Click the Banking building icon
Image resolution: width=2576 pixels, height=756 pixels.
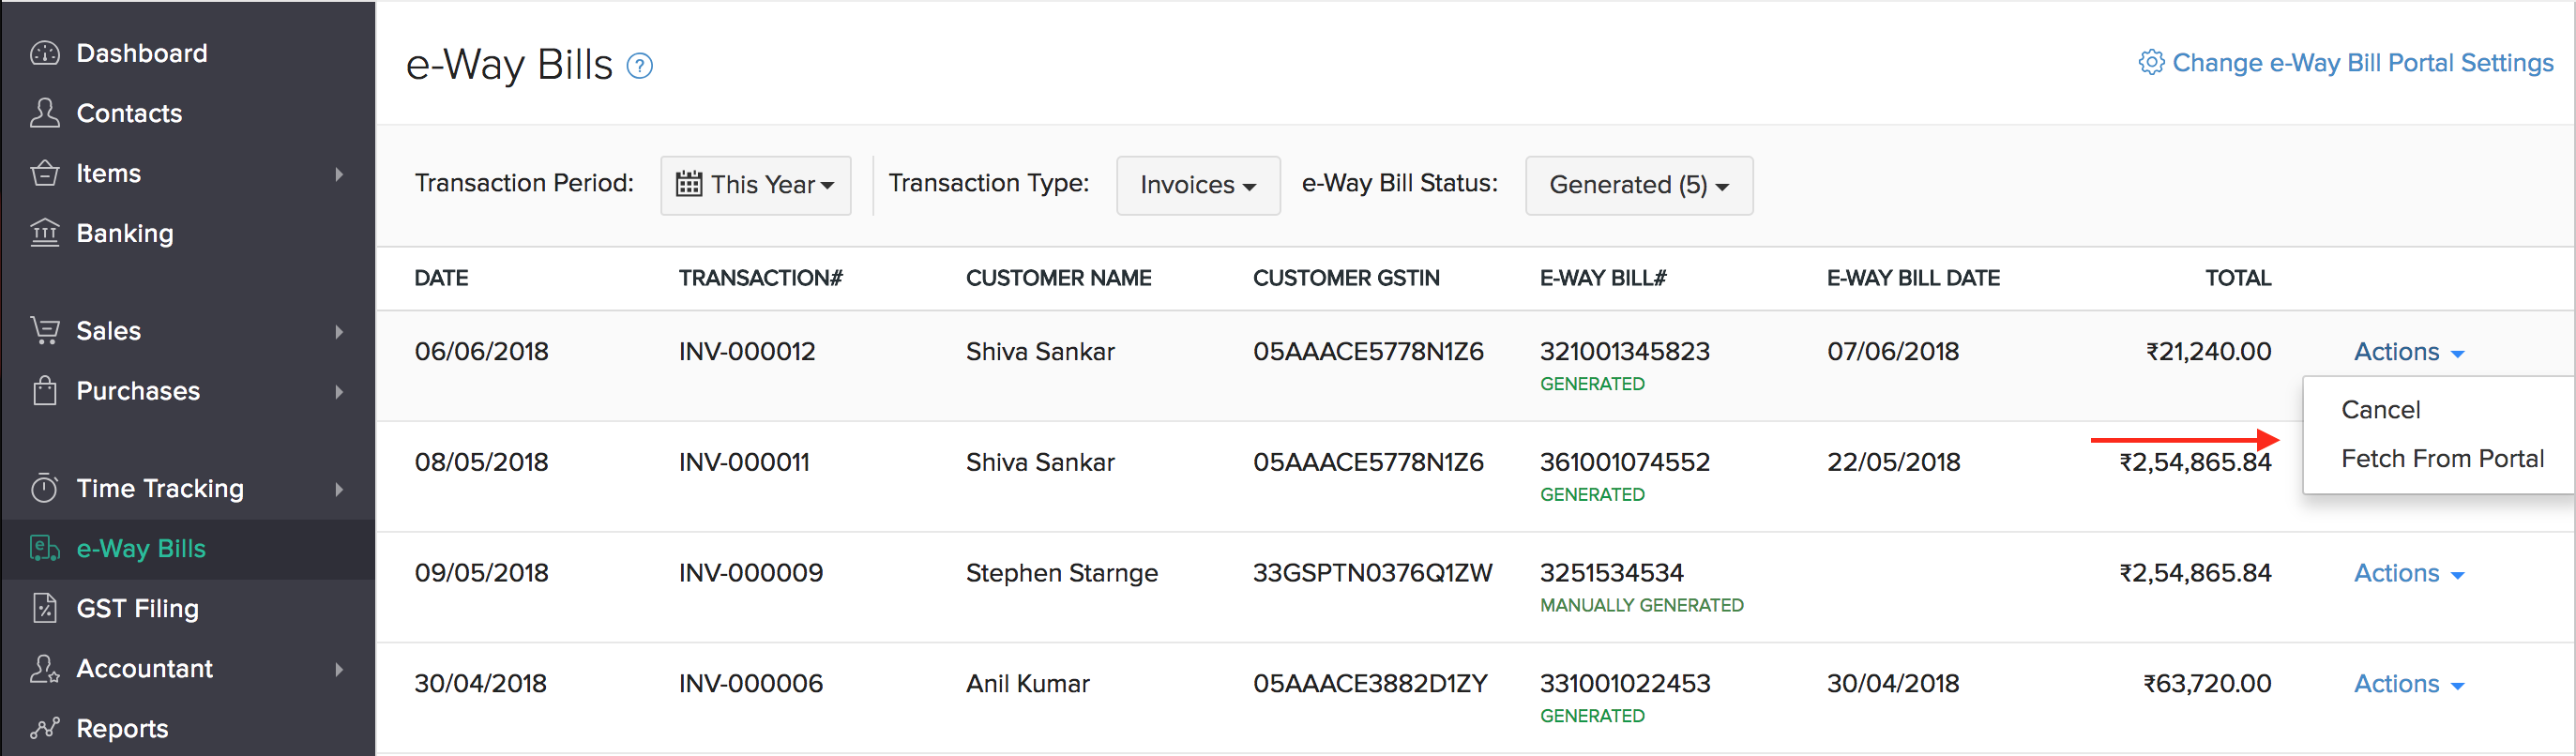(x=45, y=233)
